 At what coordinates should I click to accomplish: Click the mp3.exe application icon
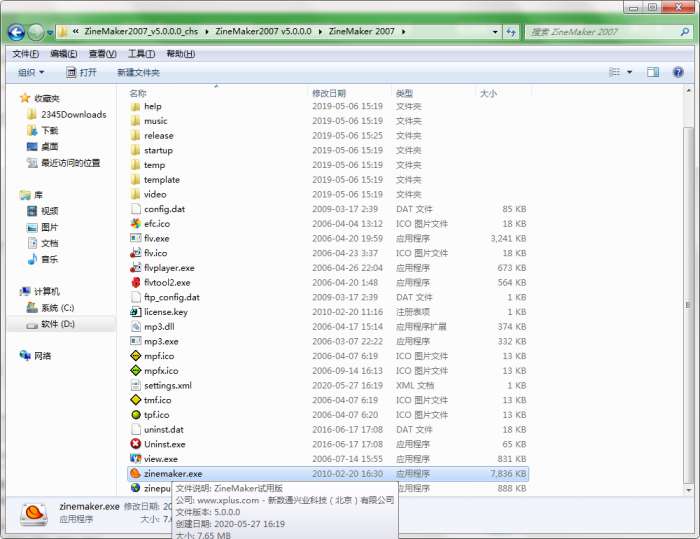[x=136, y=341]
